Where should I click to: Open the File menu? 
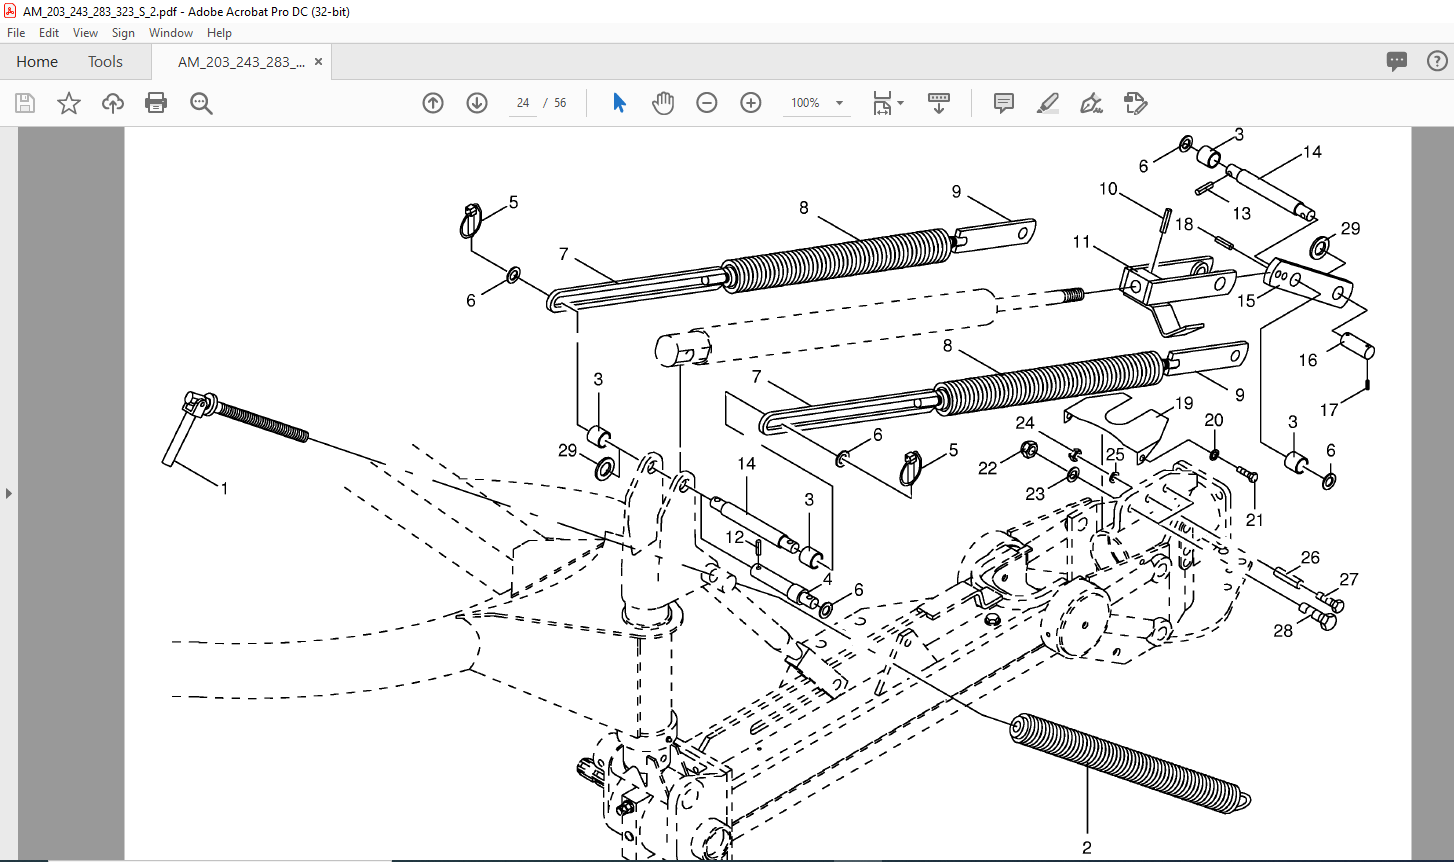[16, 33]
